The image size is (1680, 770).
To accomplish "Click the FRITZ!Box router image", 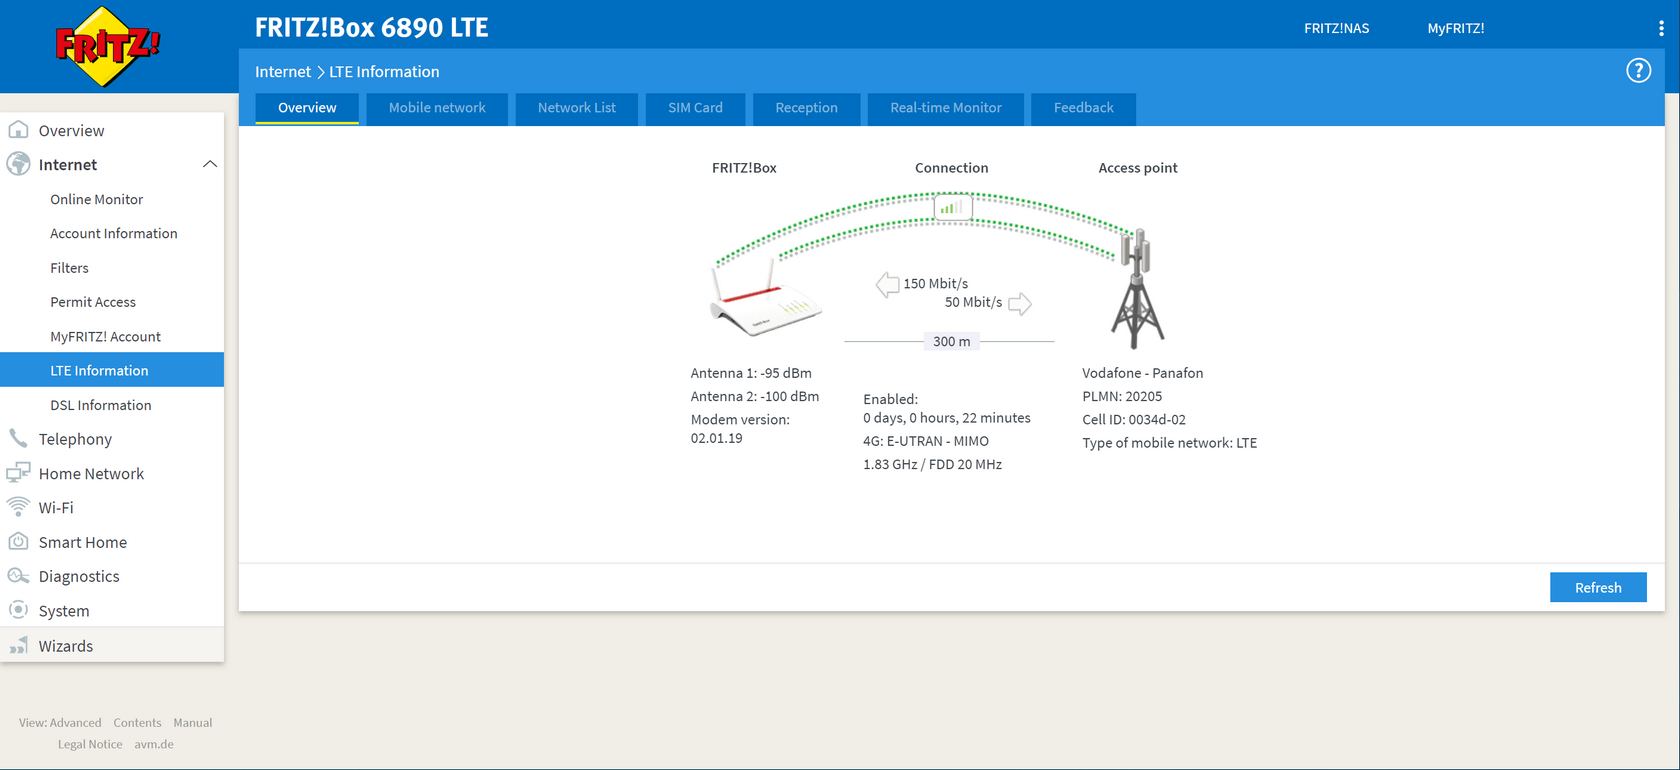I will (x=766, y=298).
